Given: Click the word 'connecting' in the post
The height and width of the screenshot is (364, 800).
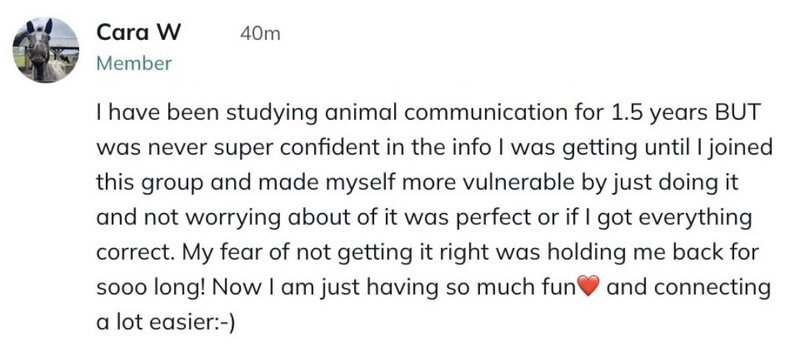Looking at the screenshot, I should (712, 288).
